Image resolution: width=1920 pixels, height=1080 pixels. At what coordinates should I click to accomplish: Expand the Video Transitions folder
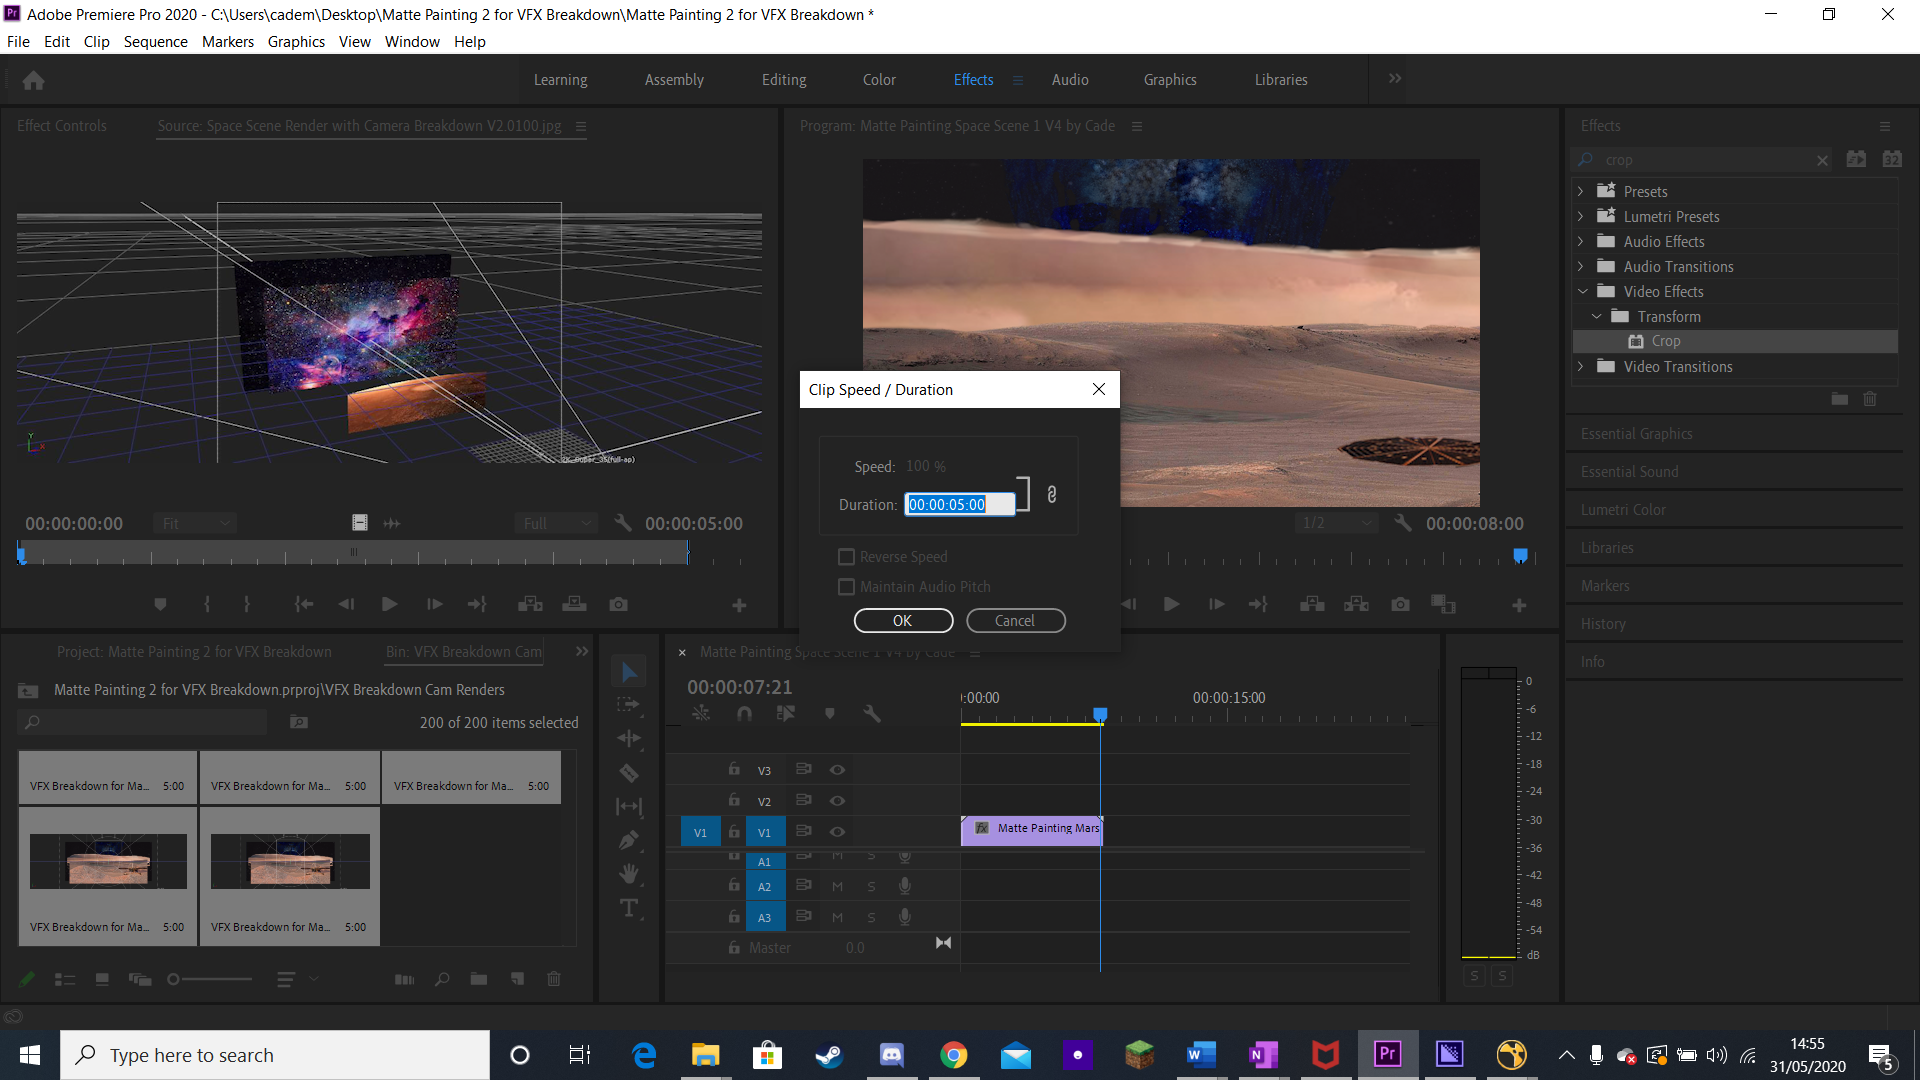click(1581, 367)
